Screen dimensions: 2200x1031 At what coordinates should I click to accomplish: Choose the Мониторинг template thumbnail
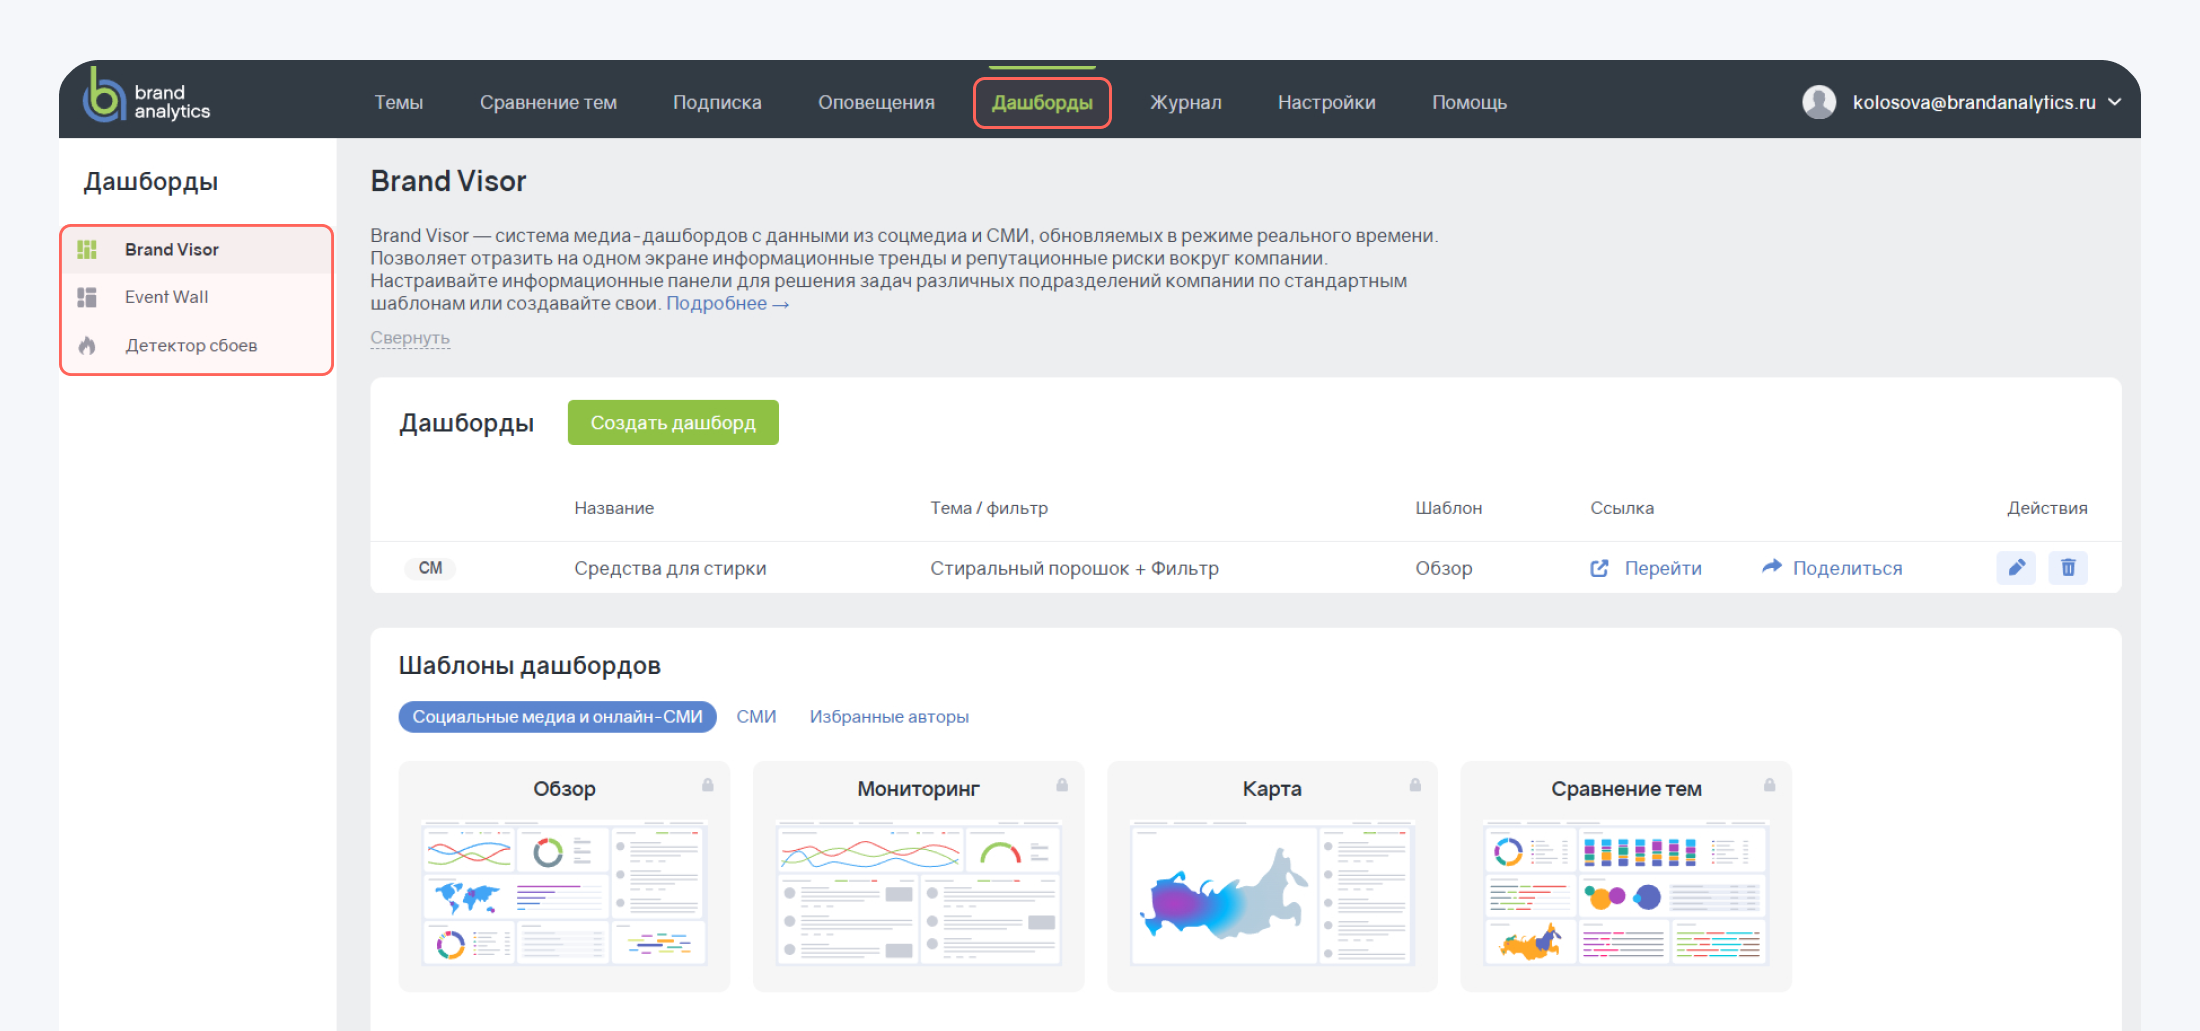coord(918,893)
